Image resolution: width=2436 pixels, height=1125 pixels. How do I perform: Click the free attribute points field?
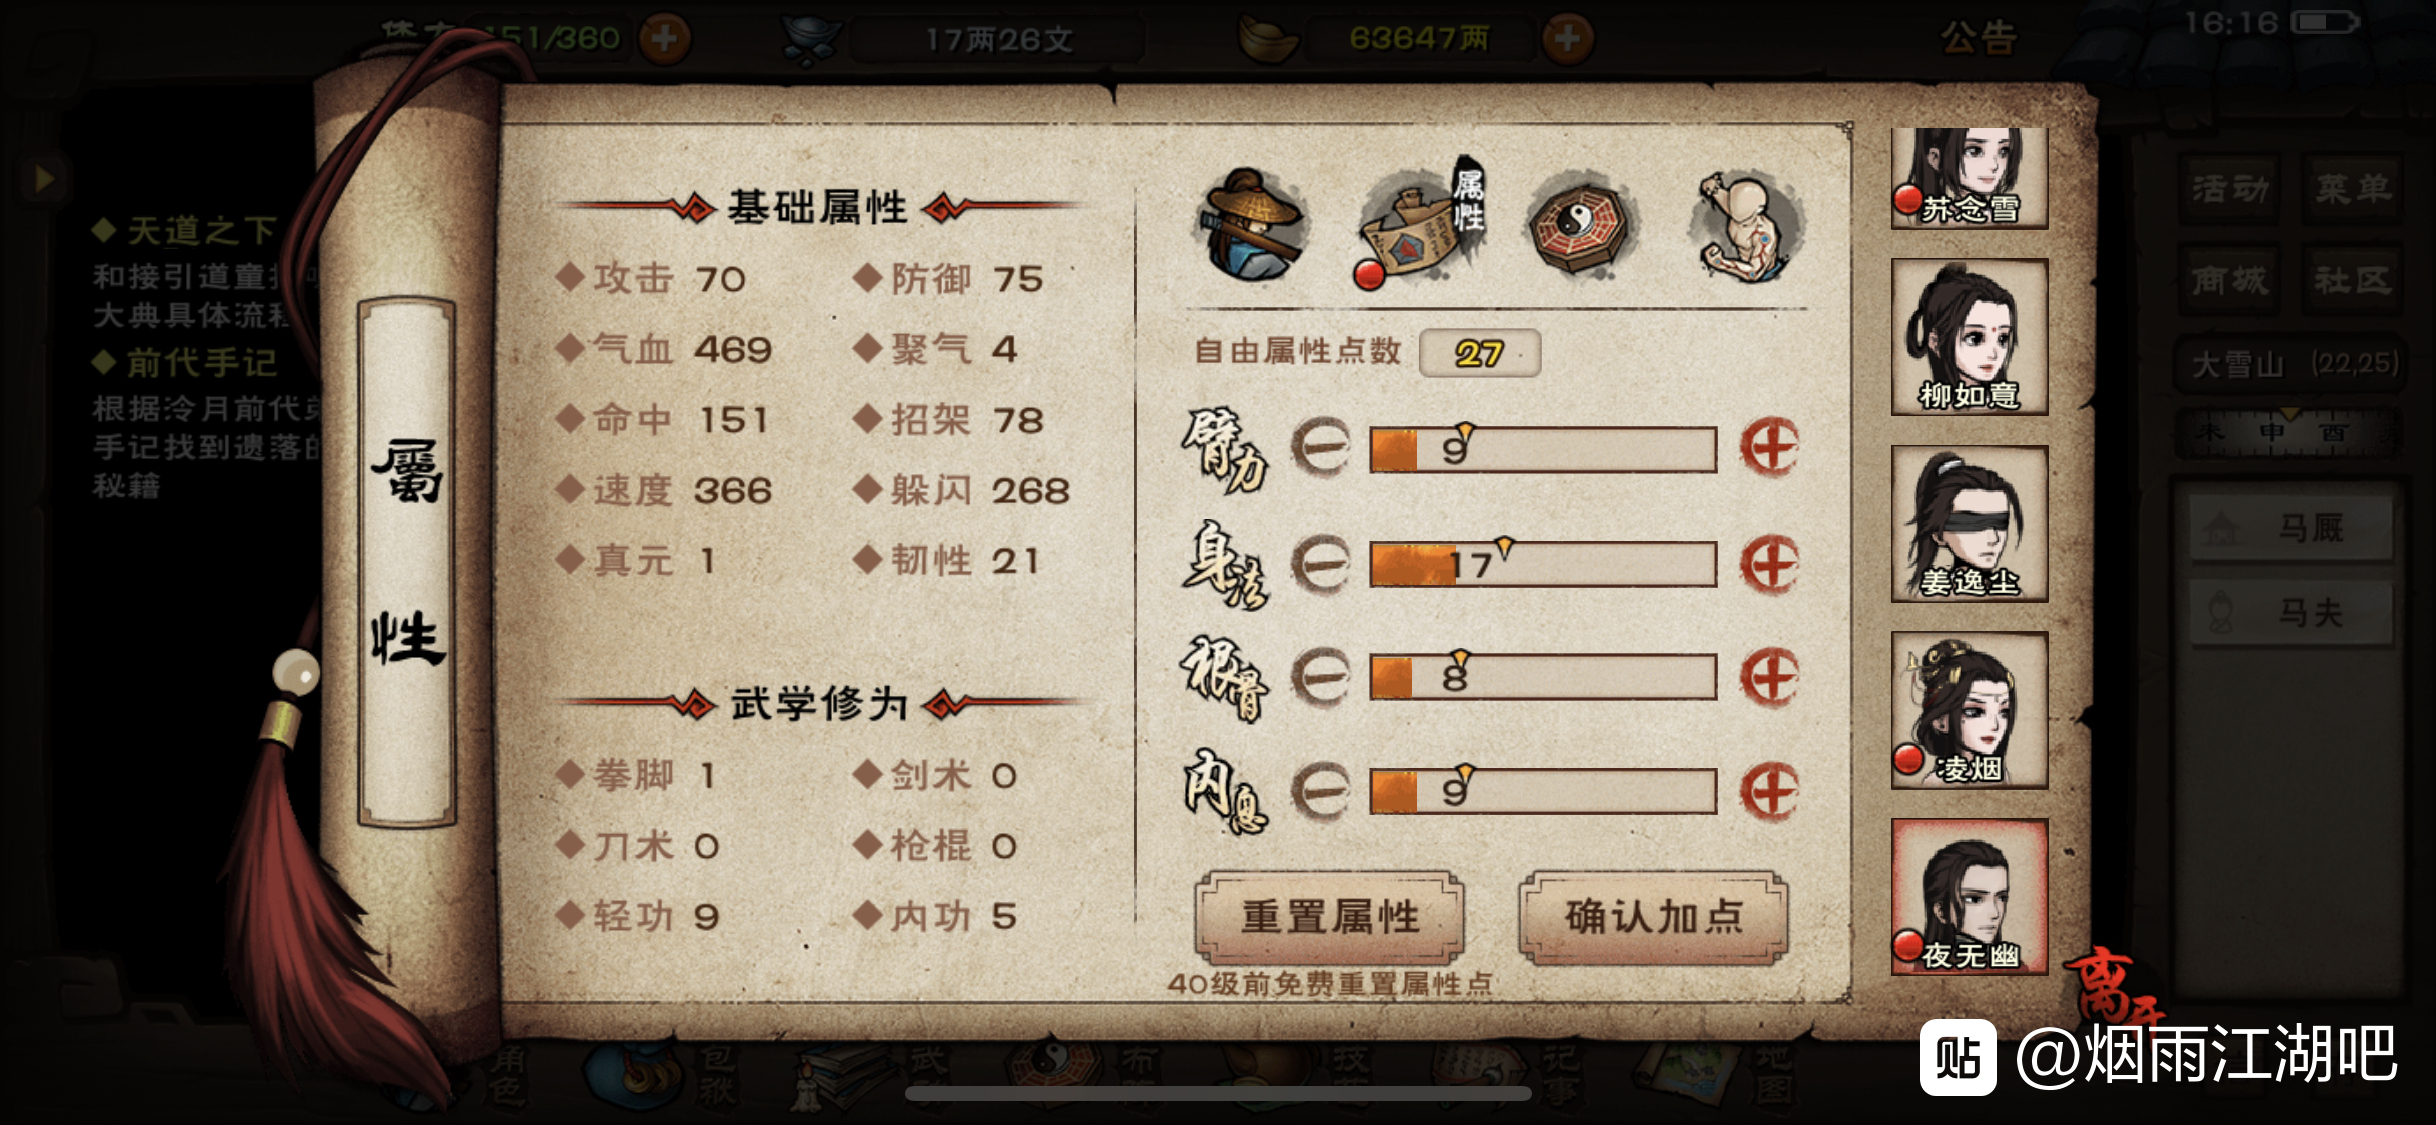point(1479,353)
